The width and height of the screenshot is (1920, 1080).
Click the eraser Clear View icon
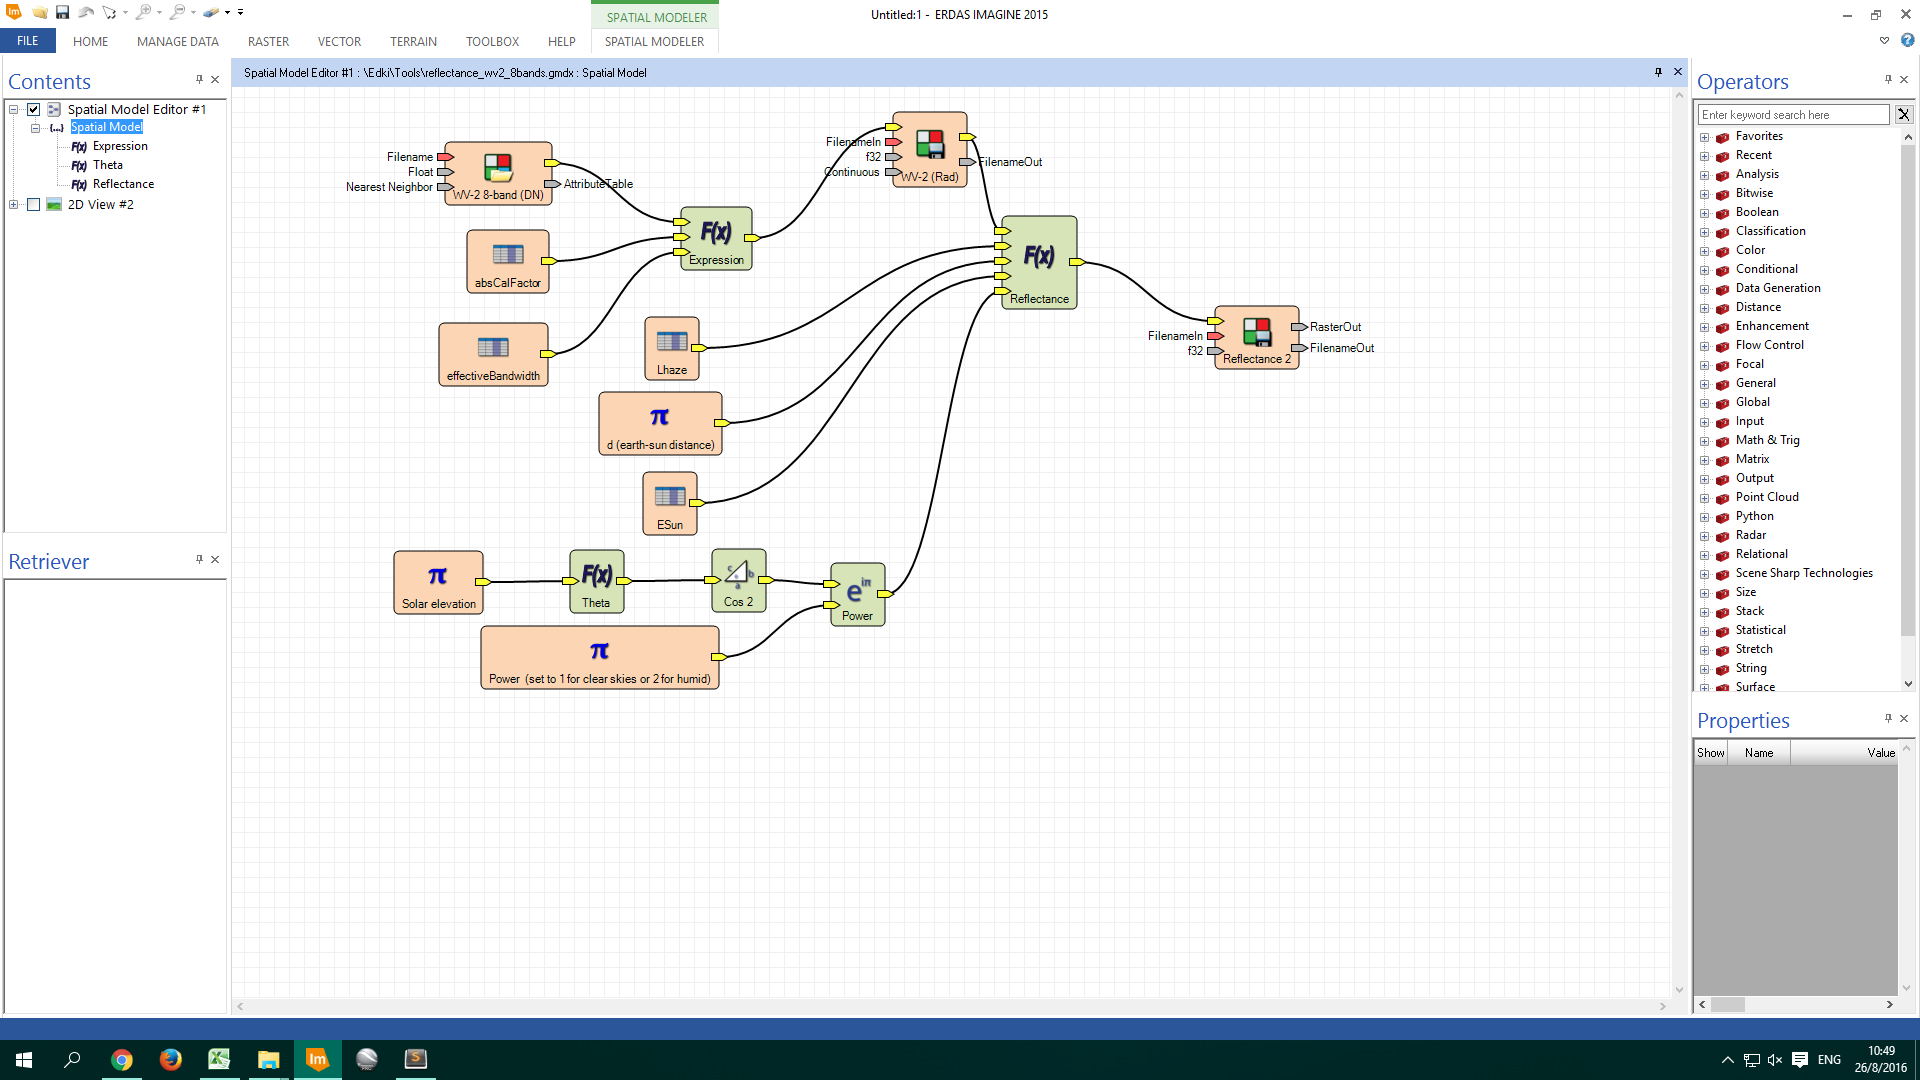pos(210,12)
